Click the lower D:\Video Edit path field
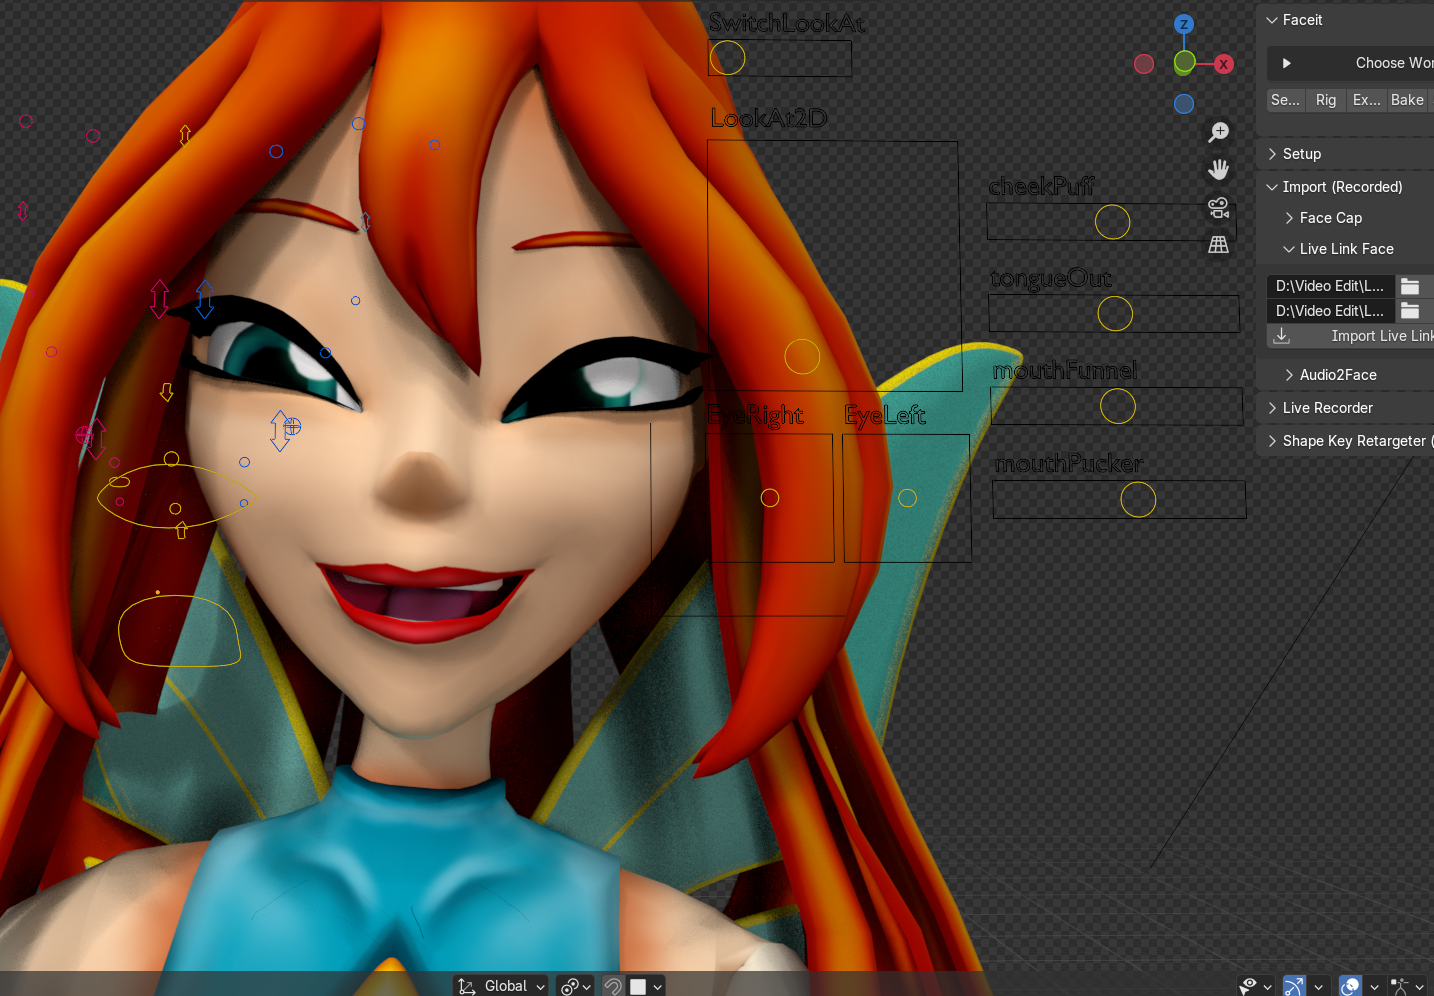This screenshot has height=996, width=1434. (x=1330, y=311)
